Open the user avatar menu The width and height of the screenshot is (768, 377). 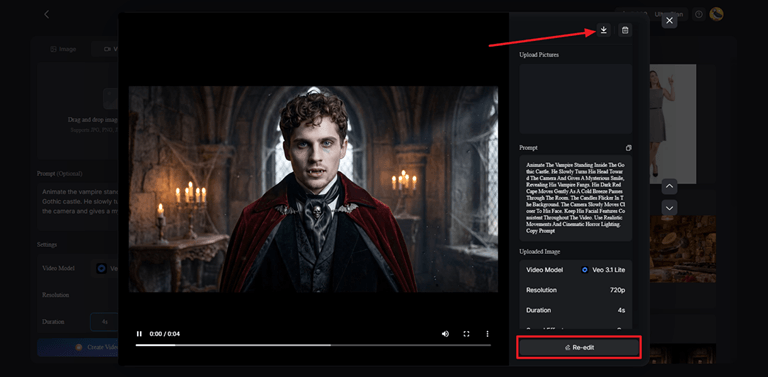pos(717,14)
